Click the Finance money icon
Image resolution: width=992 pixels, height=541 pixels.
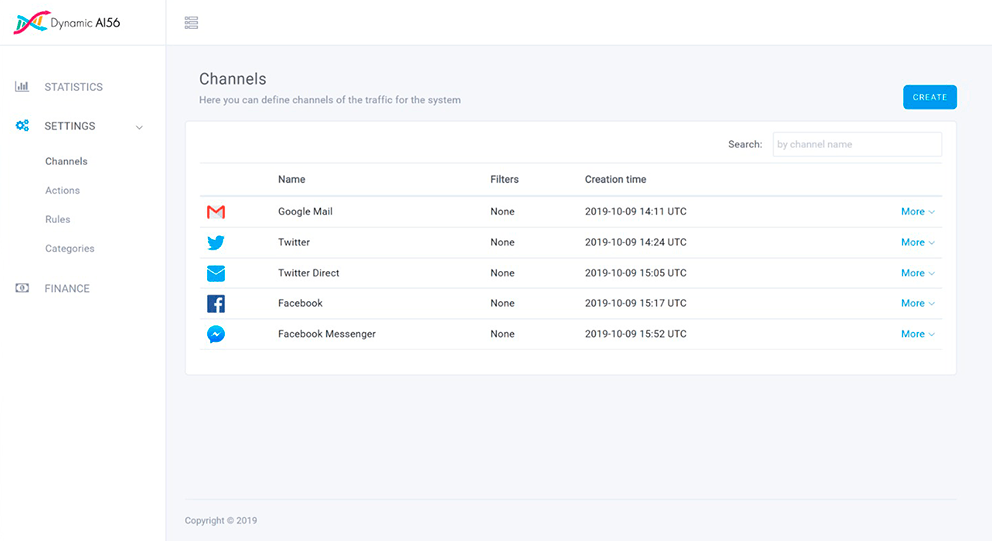pyautogui.click(x=22, y=288)
